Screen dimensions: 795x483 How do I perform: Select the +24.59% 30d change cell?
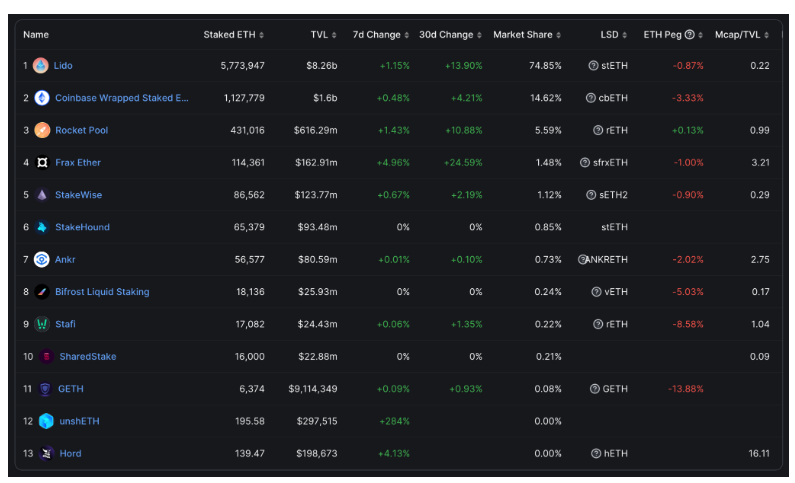[463, 162]
